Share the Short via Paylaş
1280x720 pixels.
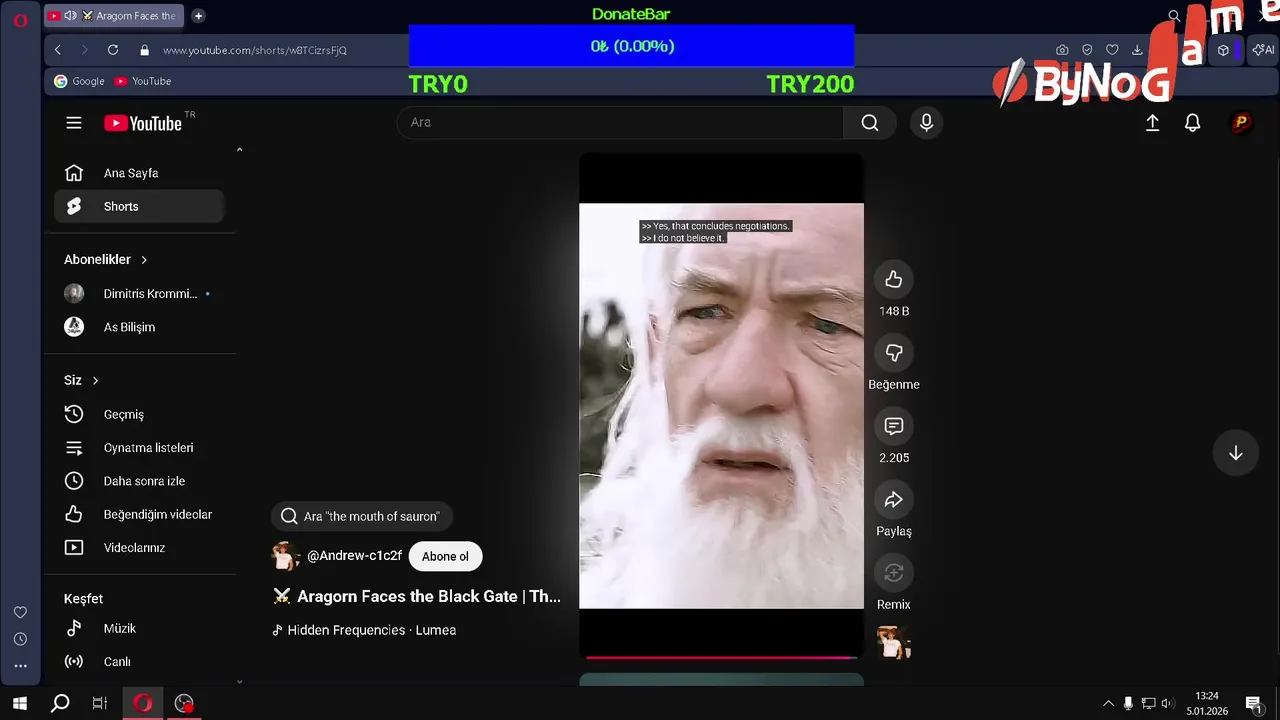click(894, 499)
